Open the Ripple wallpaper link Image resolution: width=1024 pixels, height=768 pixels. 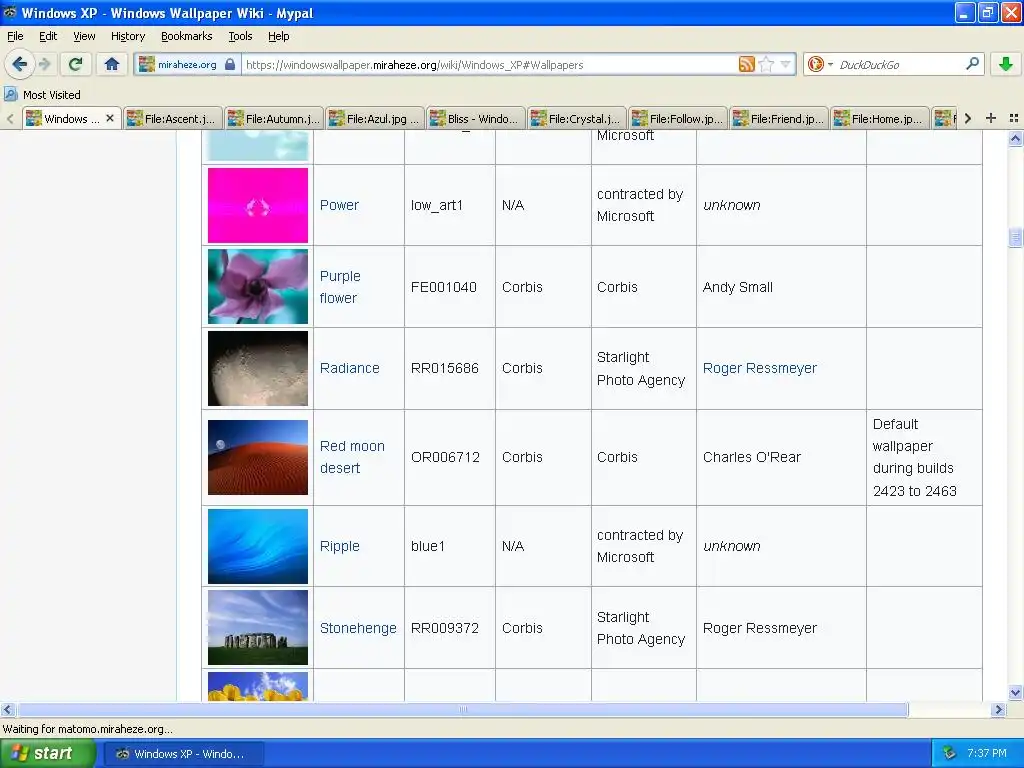click(340, 546)
